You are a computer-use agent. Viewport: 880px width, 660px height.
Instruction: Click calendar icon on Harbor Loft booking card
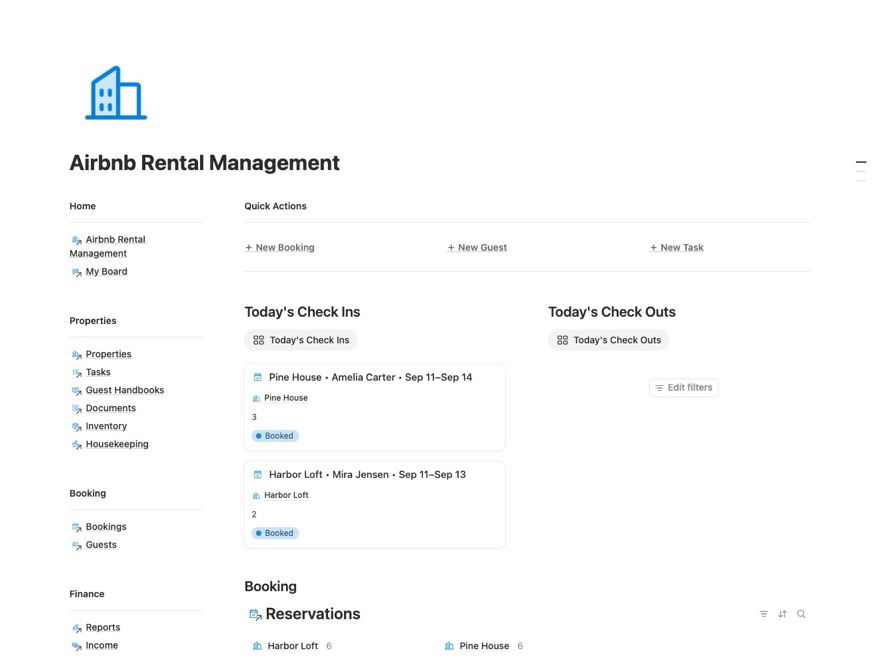pos(258,475)
